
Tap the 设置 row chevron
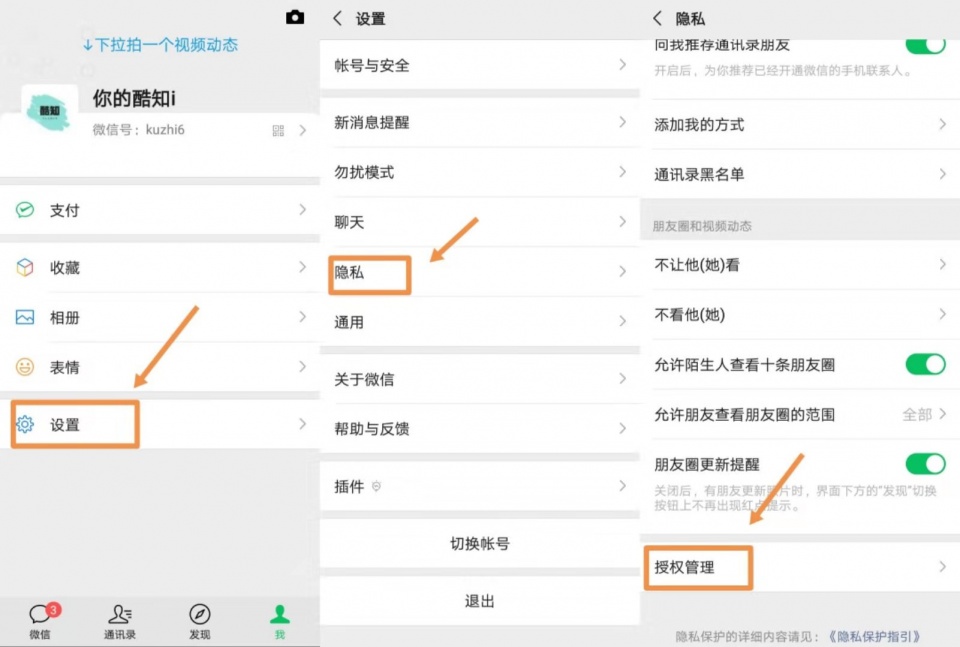click(302, 424)
